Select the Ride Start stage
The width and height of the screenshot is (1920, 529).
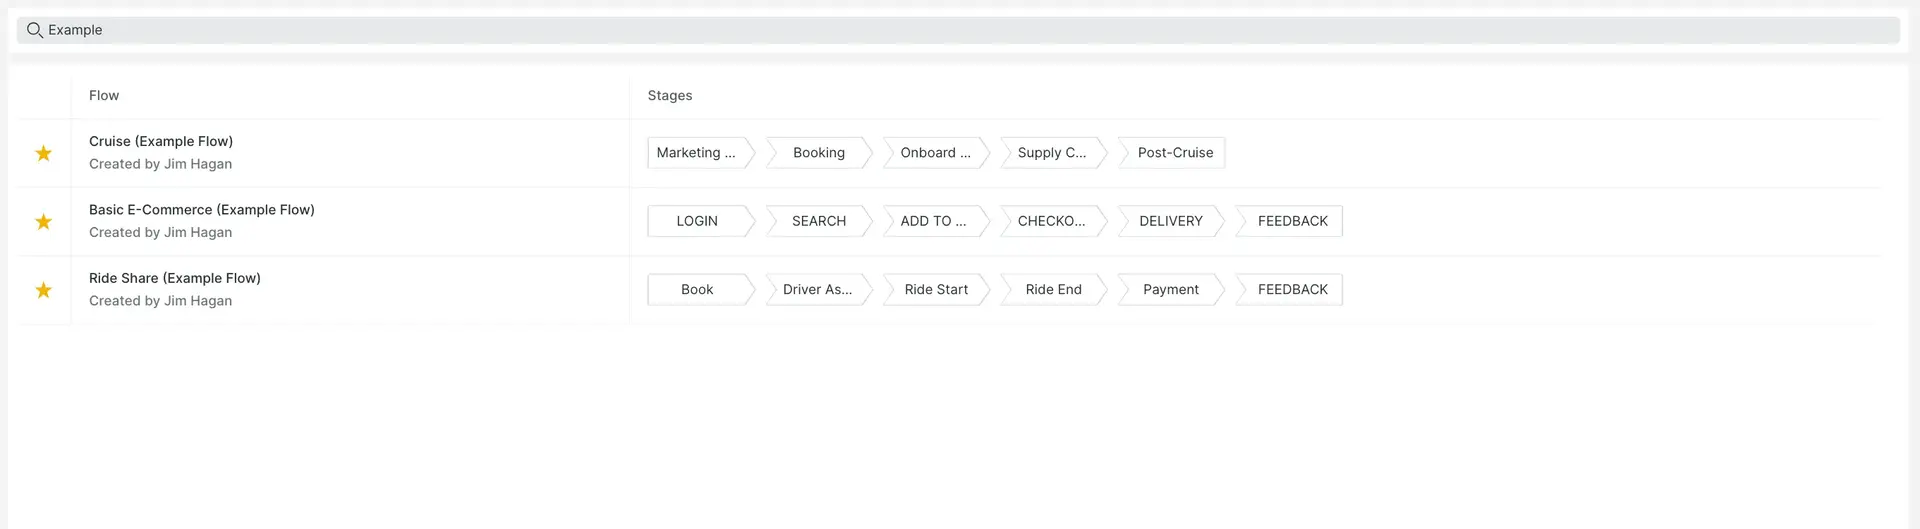coord(936,290)
